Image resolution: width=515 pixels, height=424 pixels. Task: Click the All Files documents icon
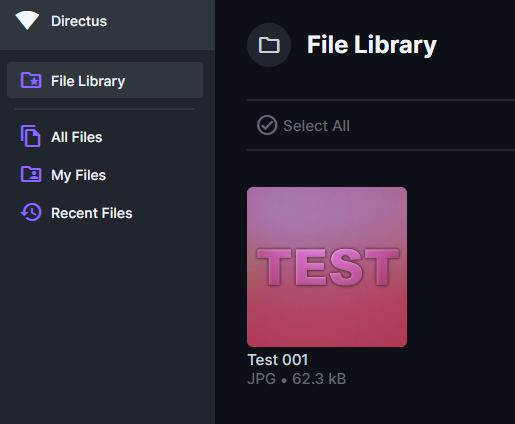[x=31, y=136]
